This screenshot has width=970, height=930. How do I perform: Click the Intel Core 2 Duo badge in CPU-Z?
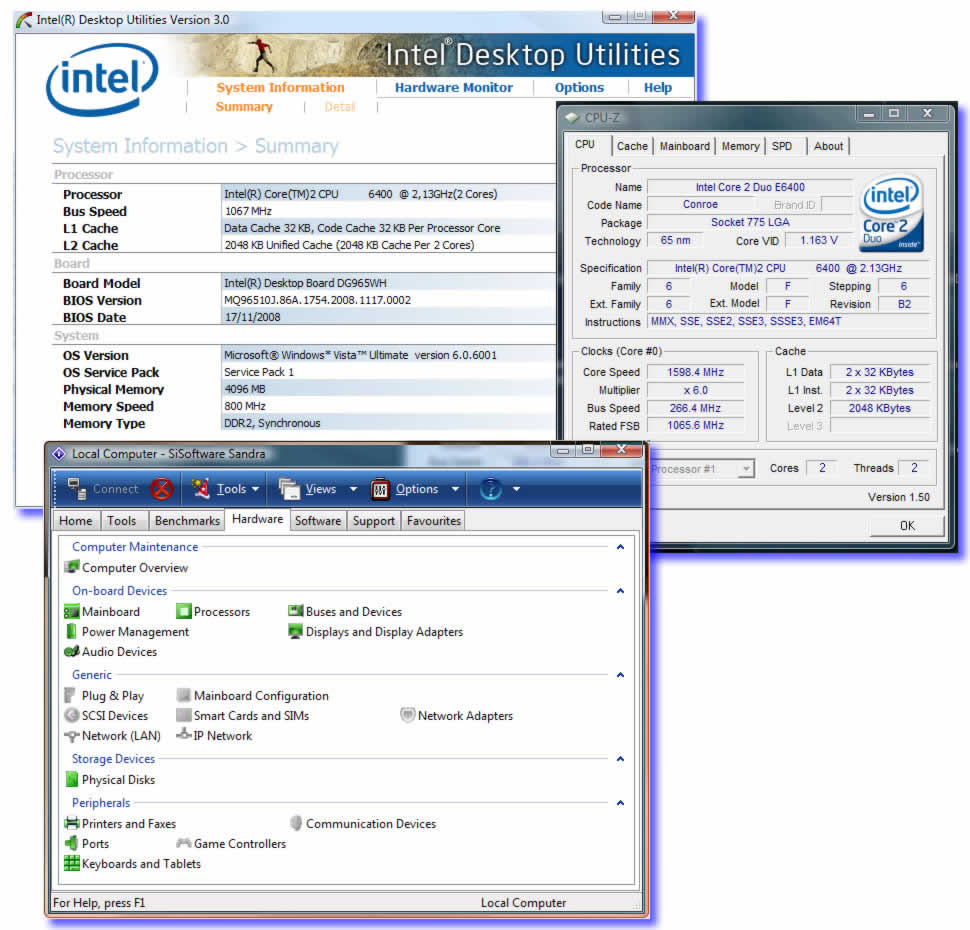pos(891,213)
